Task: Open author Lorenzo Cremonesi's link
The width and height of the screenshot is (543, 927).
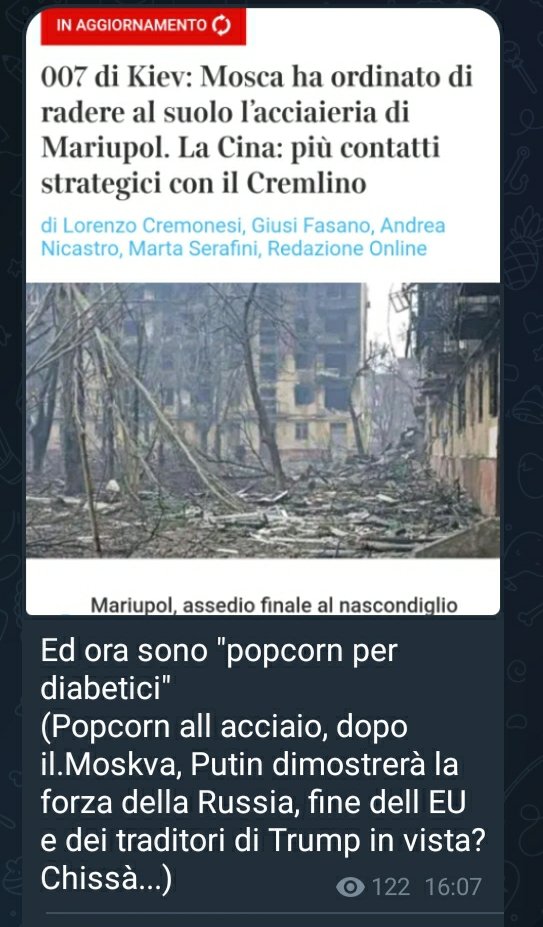Action: [x=144, y=226]
